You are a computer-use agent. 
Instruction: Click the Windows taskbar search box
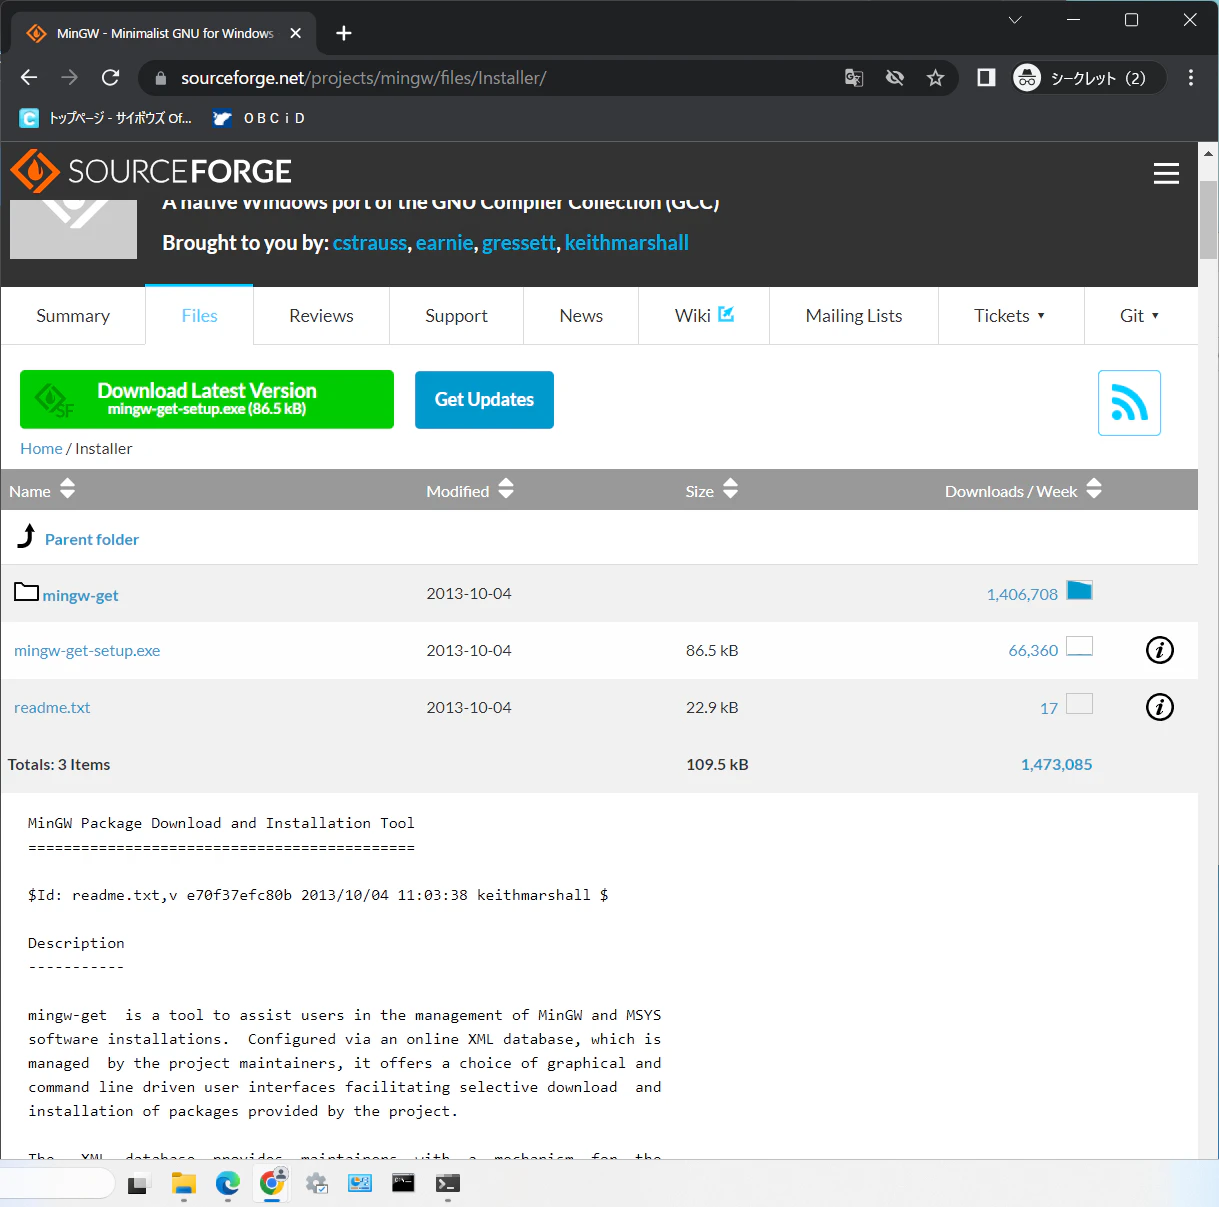point(57,1183)
